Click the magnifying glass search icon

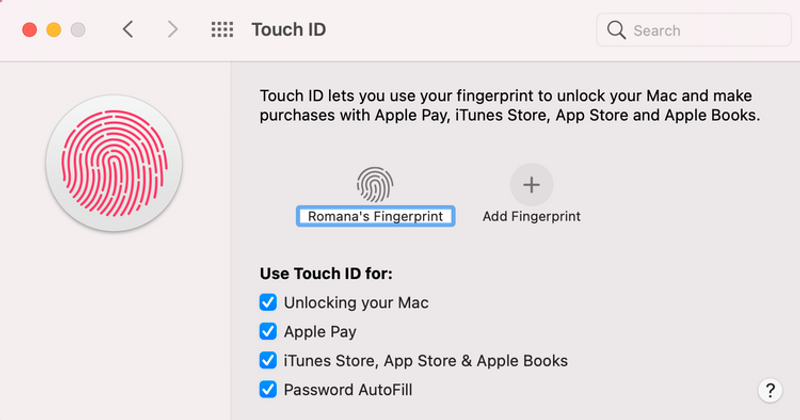click(616, 30)
